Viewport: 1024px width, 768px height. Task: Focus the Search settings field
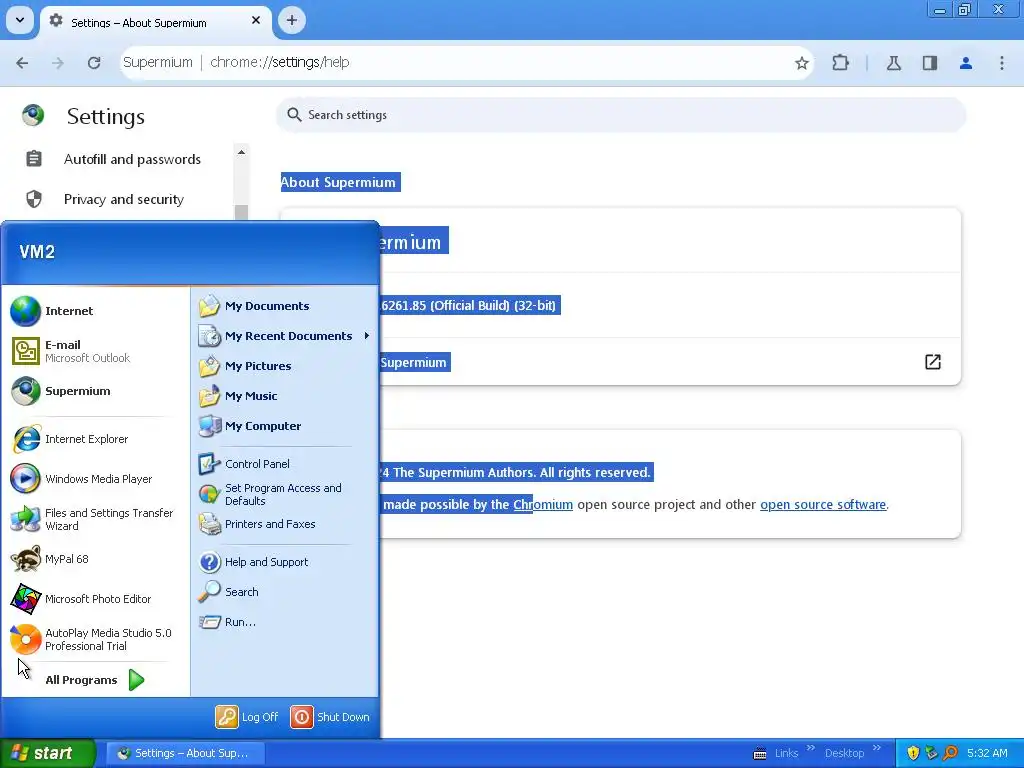coord(620,115)
